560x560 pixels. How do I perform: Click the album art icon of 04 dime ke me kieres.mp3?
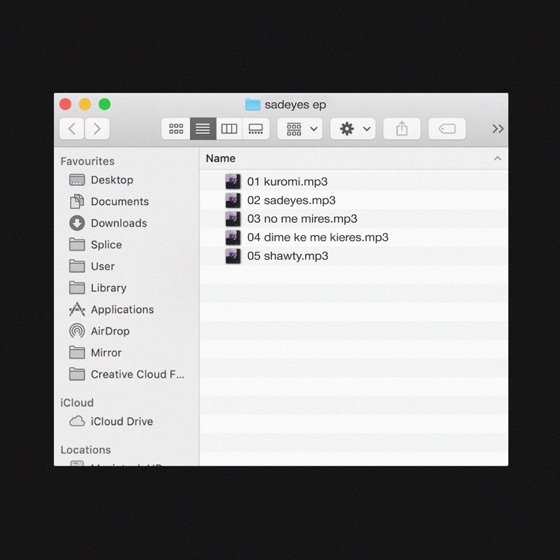[233, 237]
